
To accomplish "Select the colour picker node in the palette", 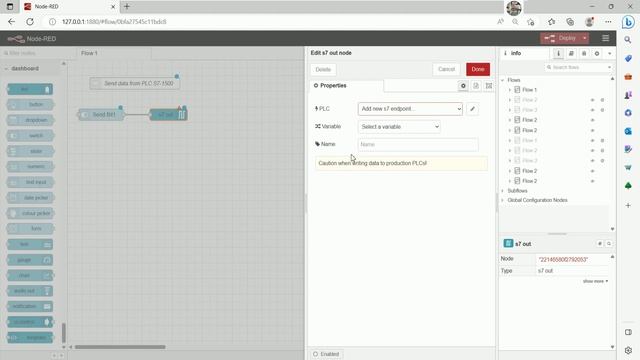I will (30, 213).
